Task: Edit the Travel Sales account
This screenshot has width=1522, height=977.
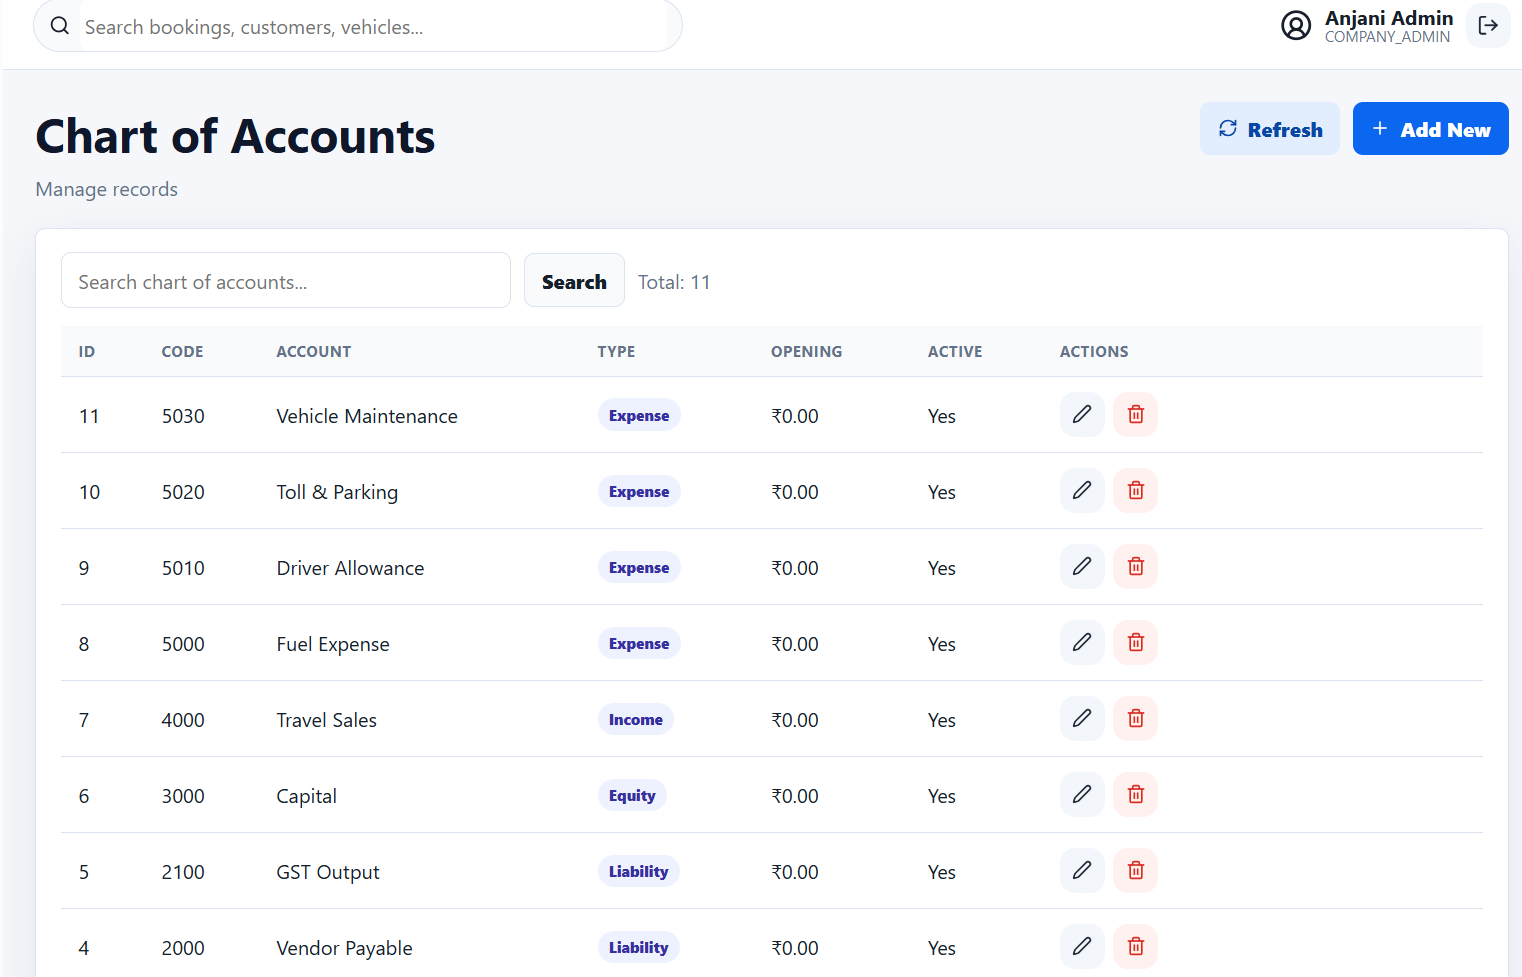Action: 1082,719
